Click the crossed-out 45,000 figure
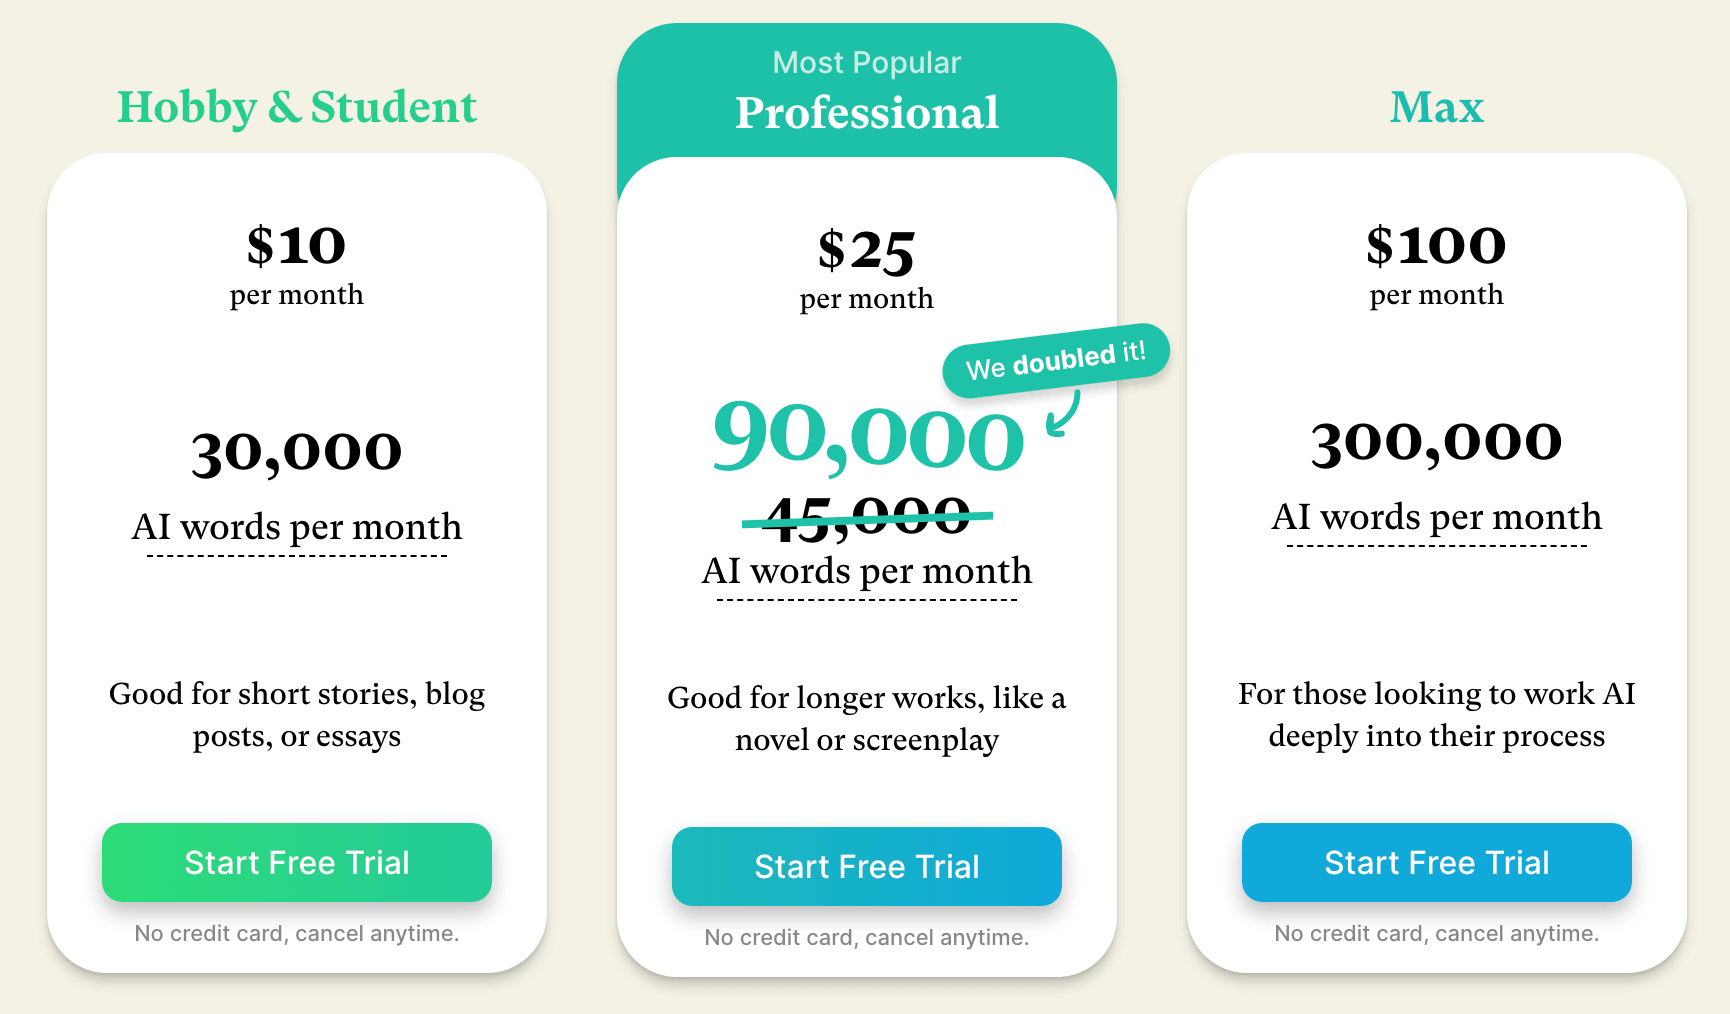This screenshot has height=1014, width=1730. [866, 518]
